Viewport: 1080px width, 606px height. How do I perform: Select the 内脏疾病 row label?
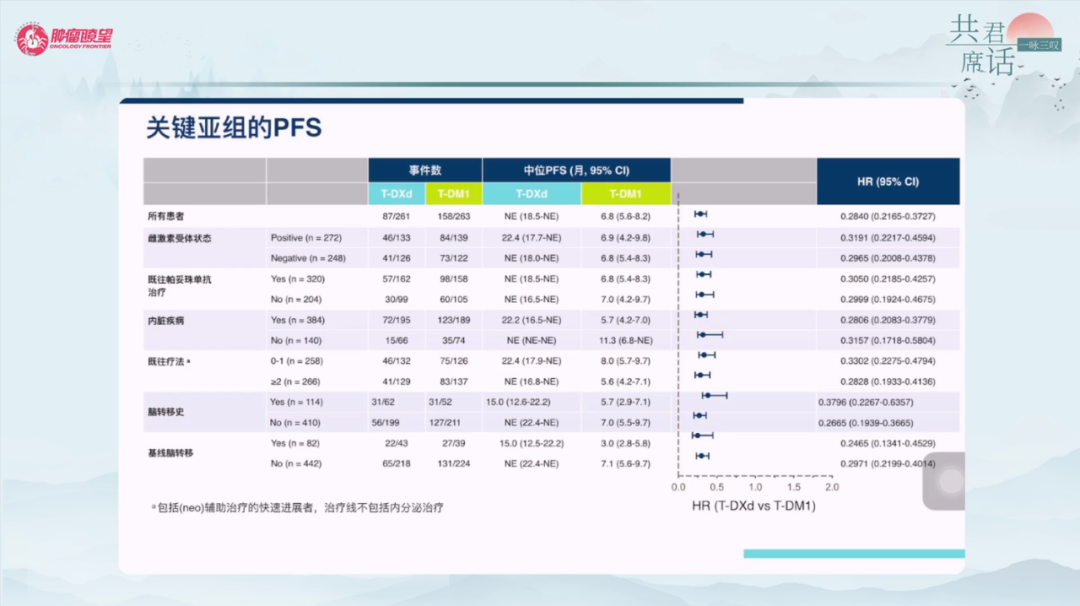(166, 321)
